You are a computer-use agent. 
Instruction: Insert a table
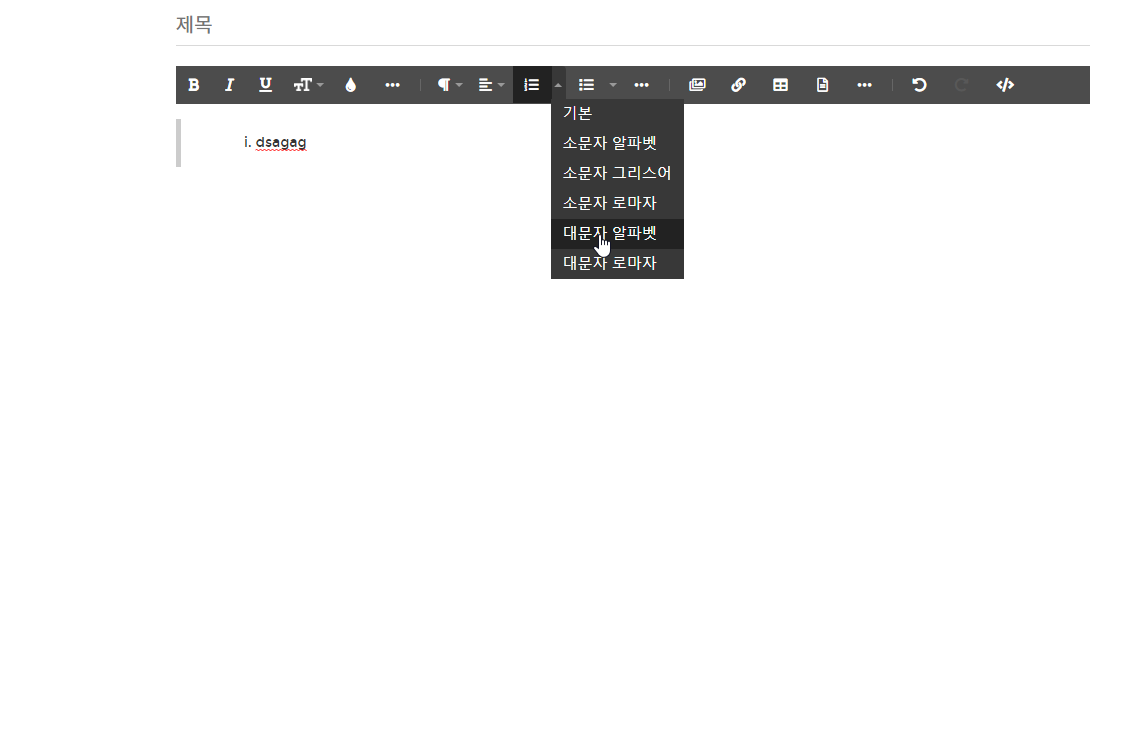tap(781, 85)
